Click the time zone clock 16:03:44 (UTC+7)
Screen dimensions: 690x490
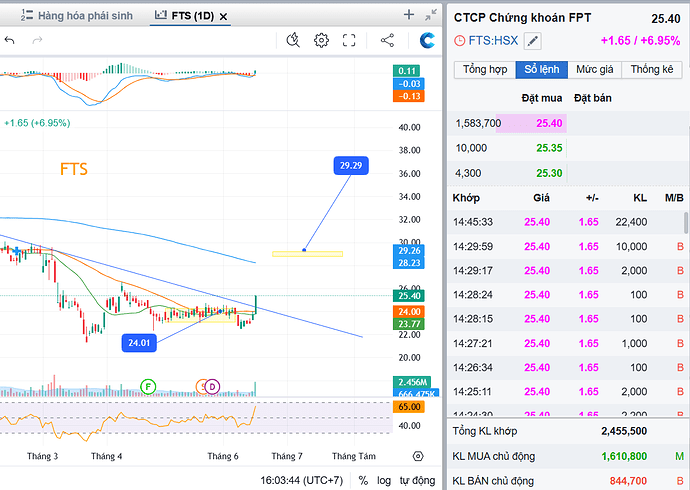[x=301, y=480]
